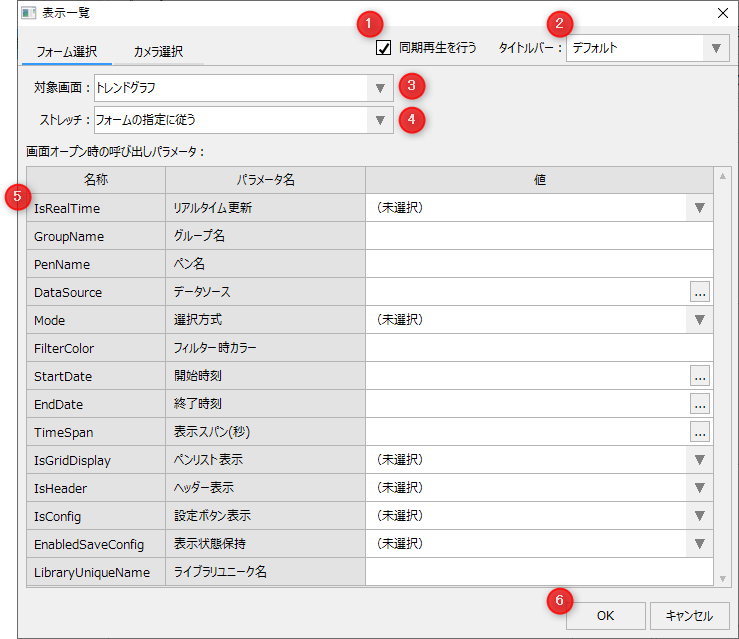Click the リアルタイム更新 parameter cell
This screenshot has width=739, height=639.
point(265,208)
